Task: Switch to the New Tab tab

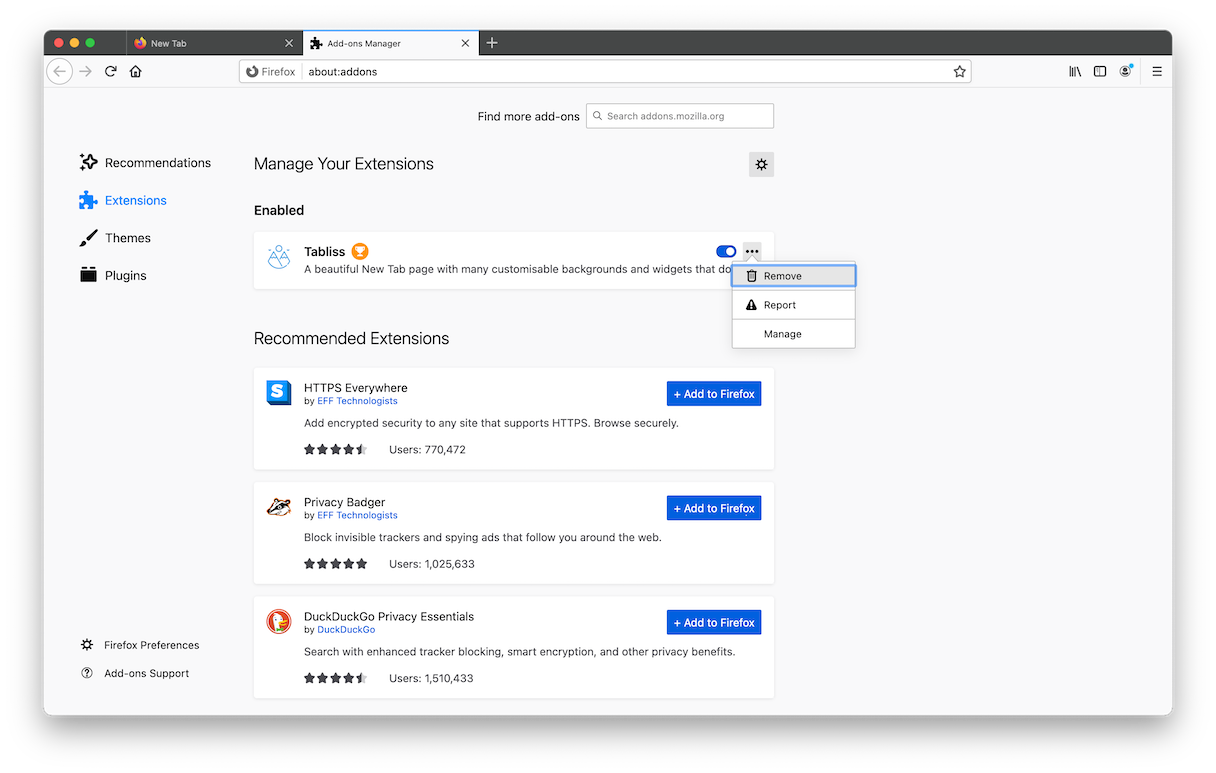Action: coord(214,43)
